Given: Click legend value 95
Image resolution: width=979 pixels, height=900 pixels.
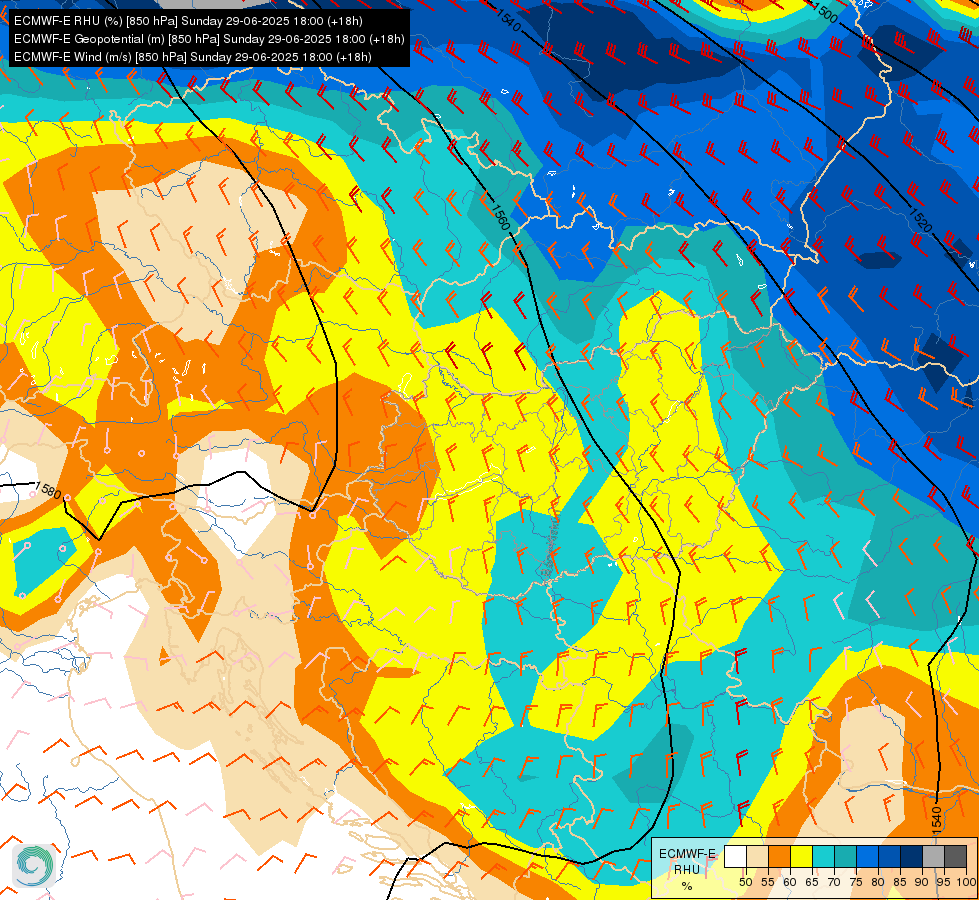Looking at the screenshot, I should (943, 882).
